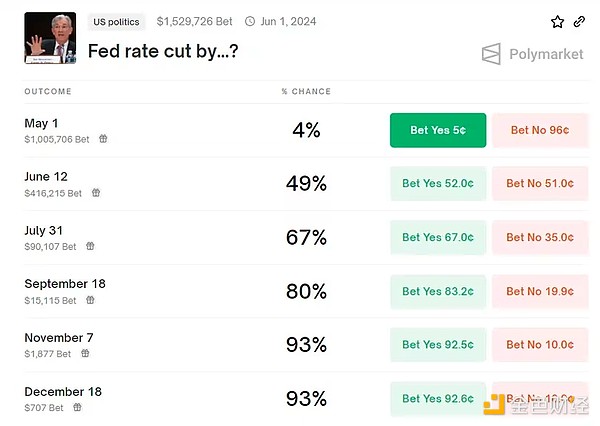The width and height of the screenshot is (600, 426).
Task: Click the Polymarket logo
Action: pos(532,54)
